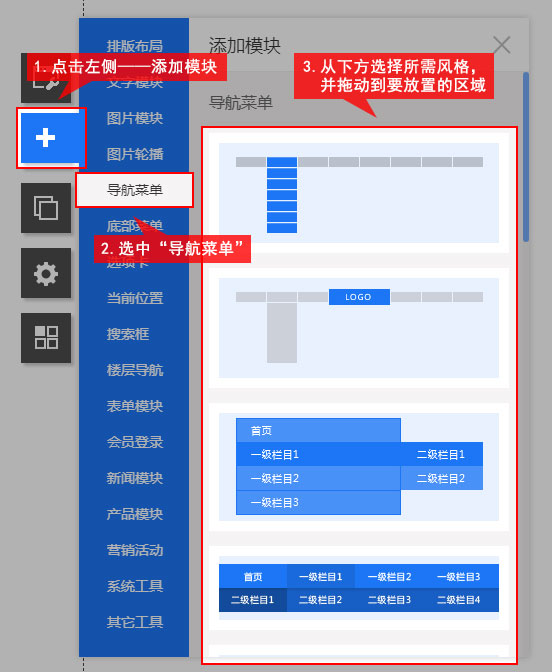Select 会员登录 in module list
This screenshot has height=672, width=552.
coord(135,442)
